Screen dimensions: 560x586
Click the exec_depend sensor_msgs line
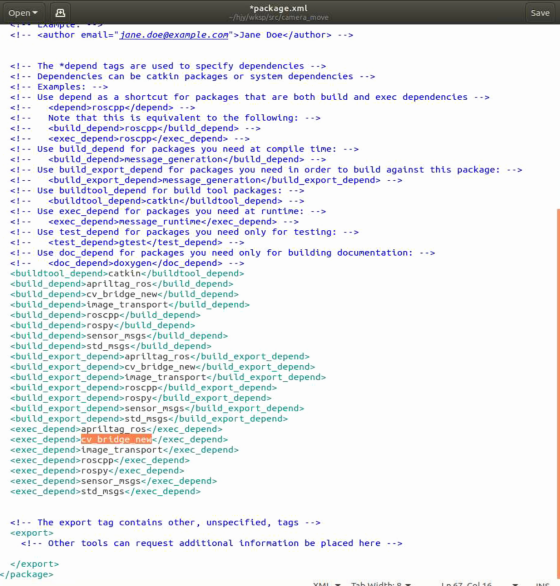[x=114, y=481]
